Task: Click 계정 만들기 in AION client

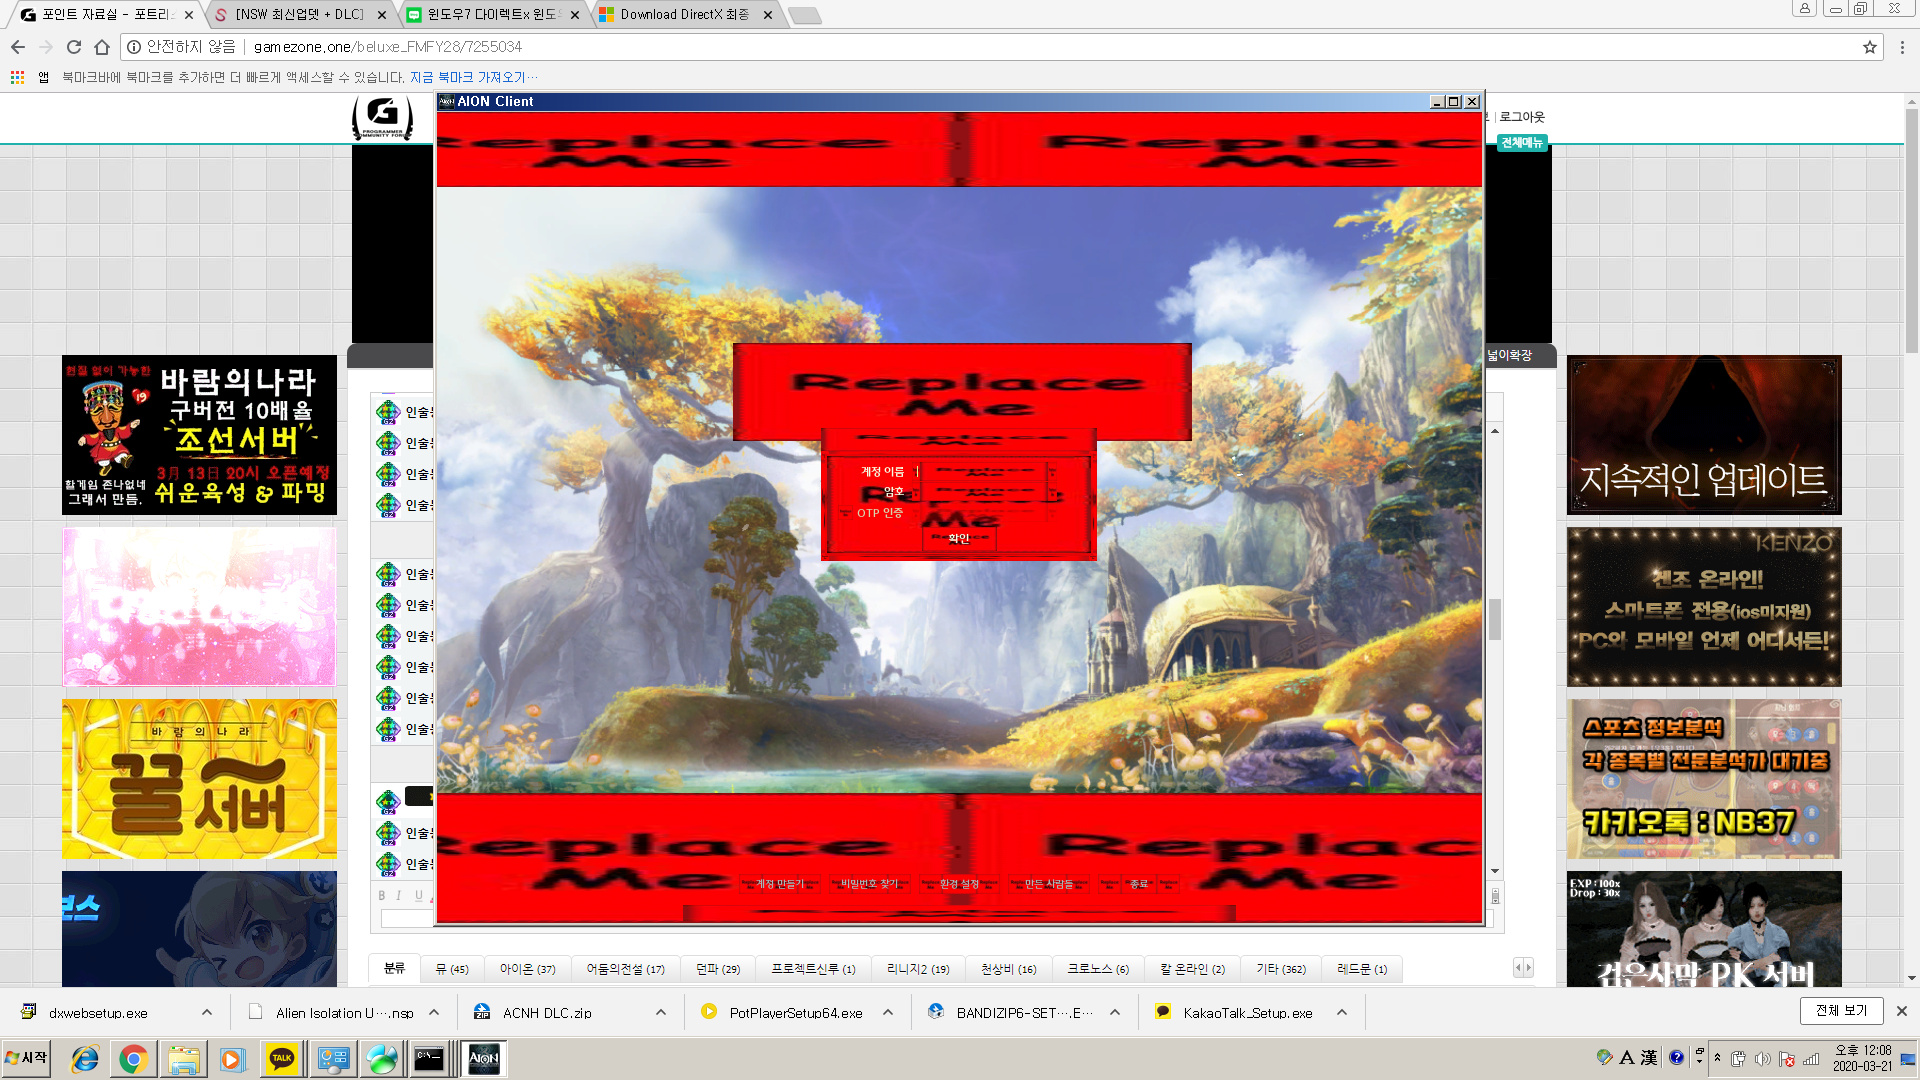Action: (779, 884)
